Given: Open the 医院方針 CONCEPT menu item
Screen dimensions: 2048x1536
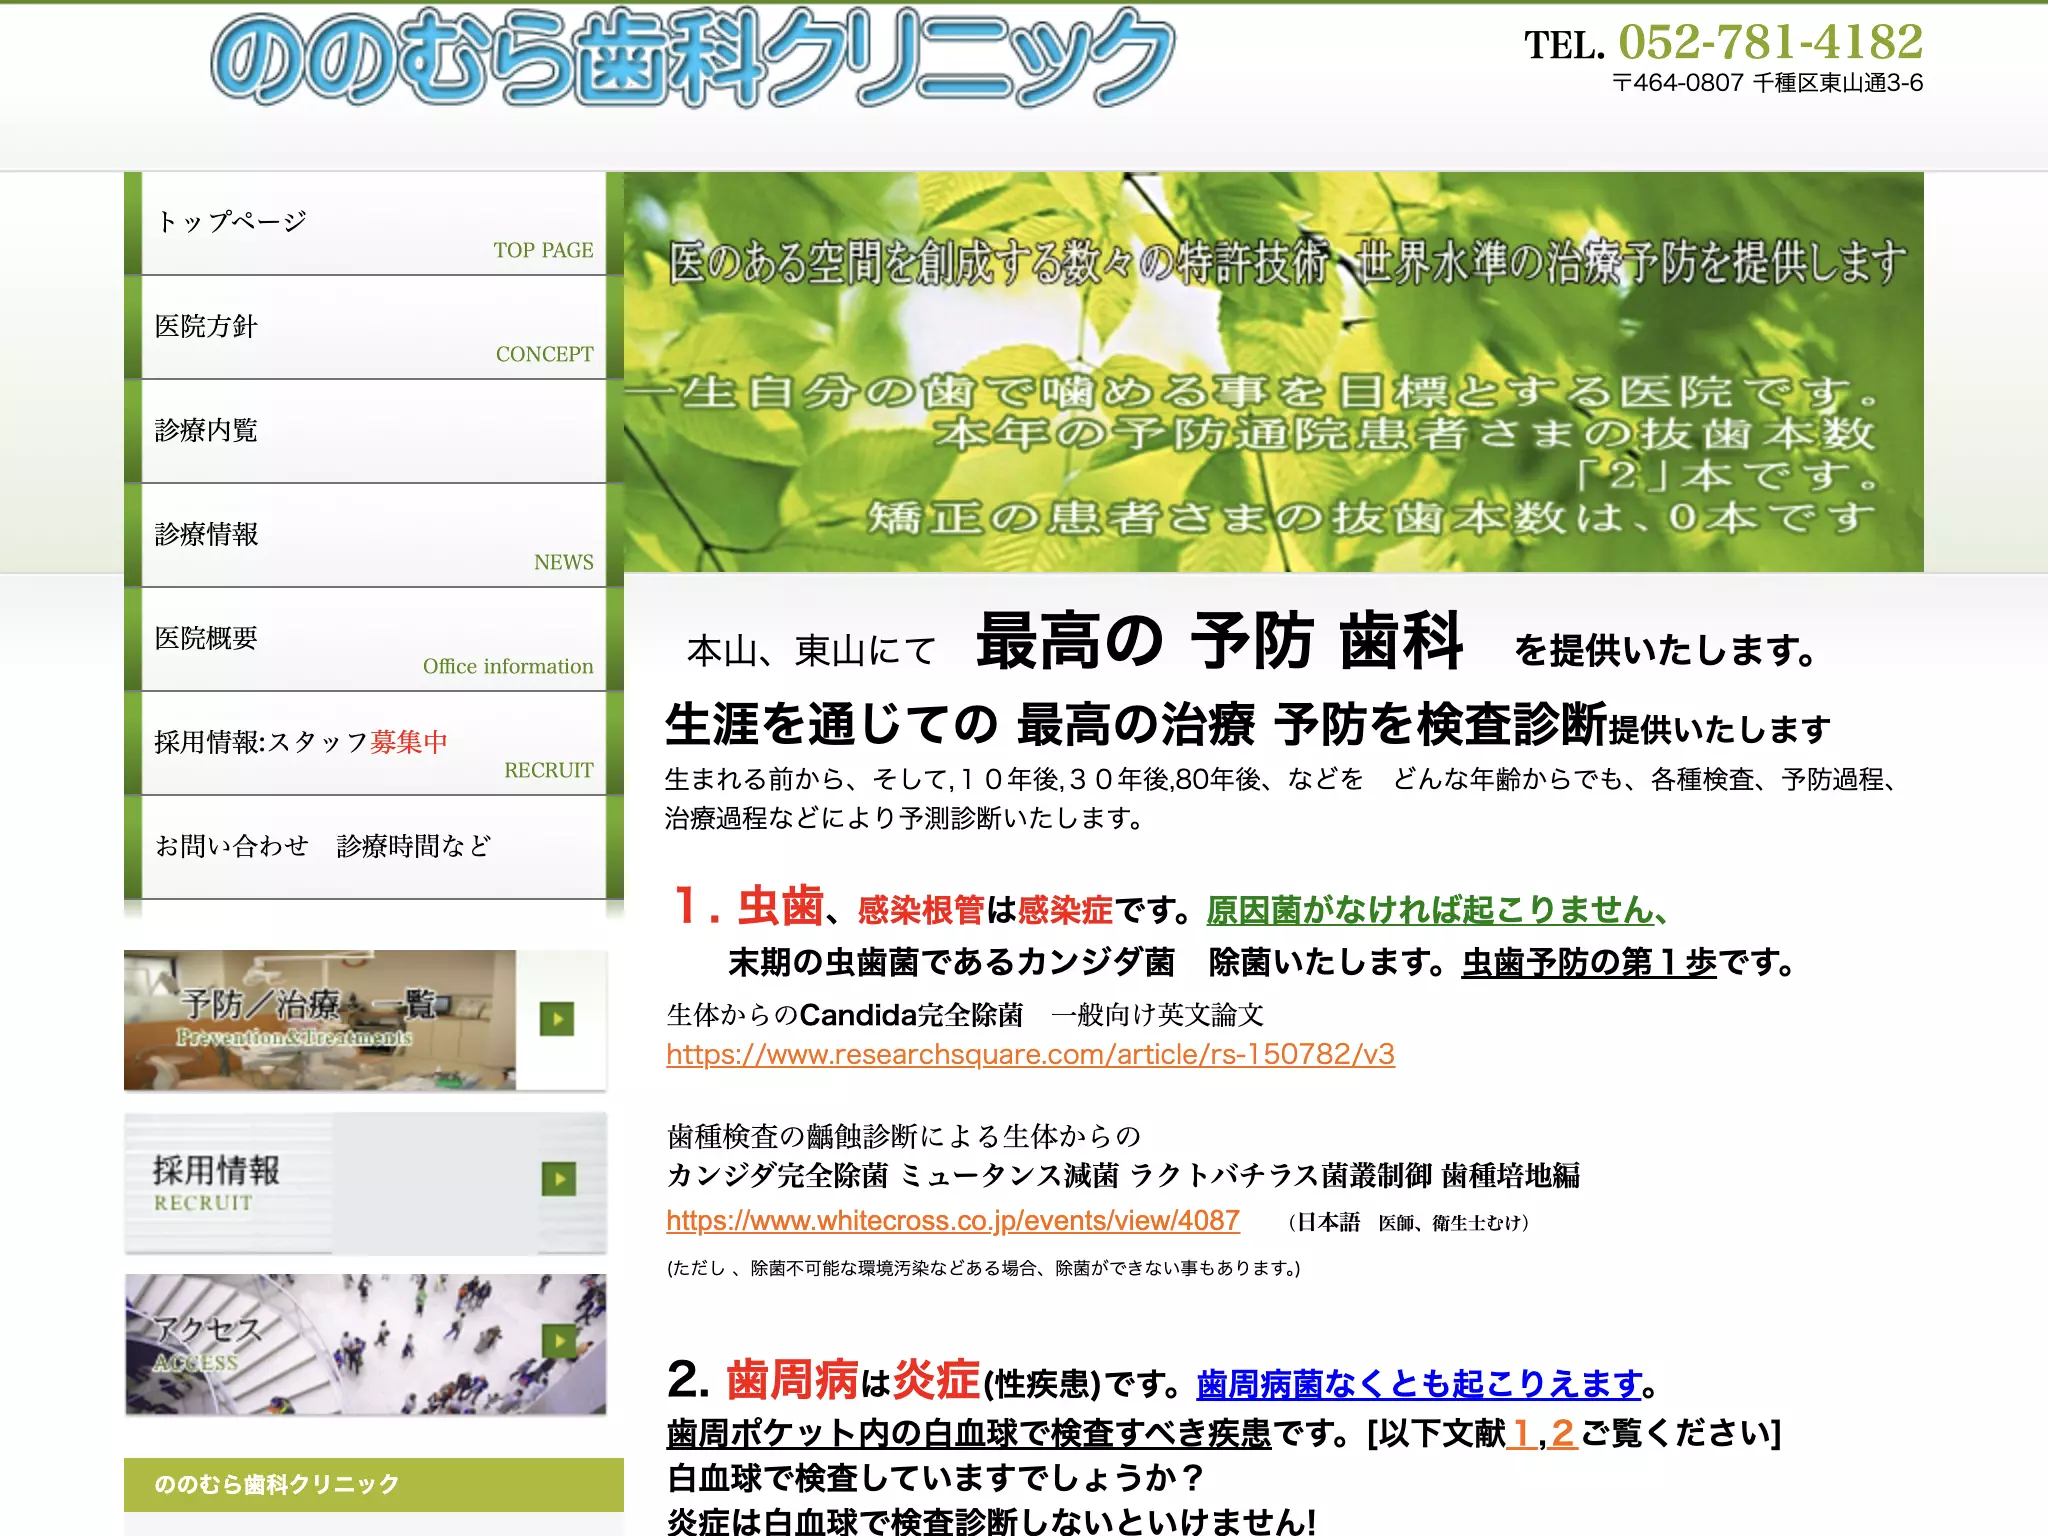Looking at the screenshot, I should point(374,327).
